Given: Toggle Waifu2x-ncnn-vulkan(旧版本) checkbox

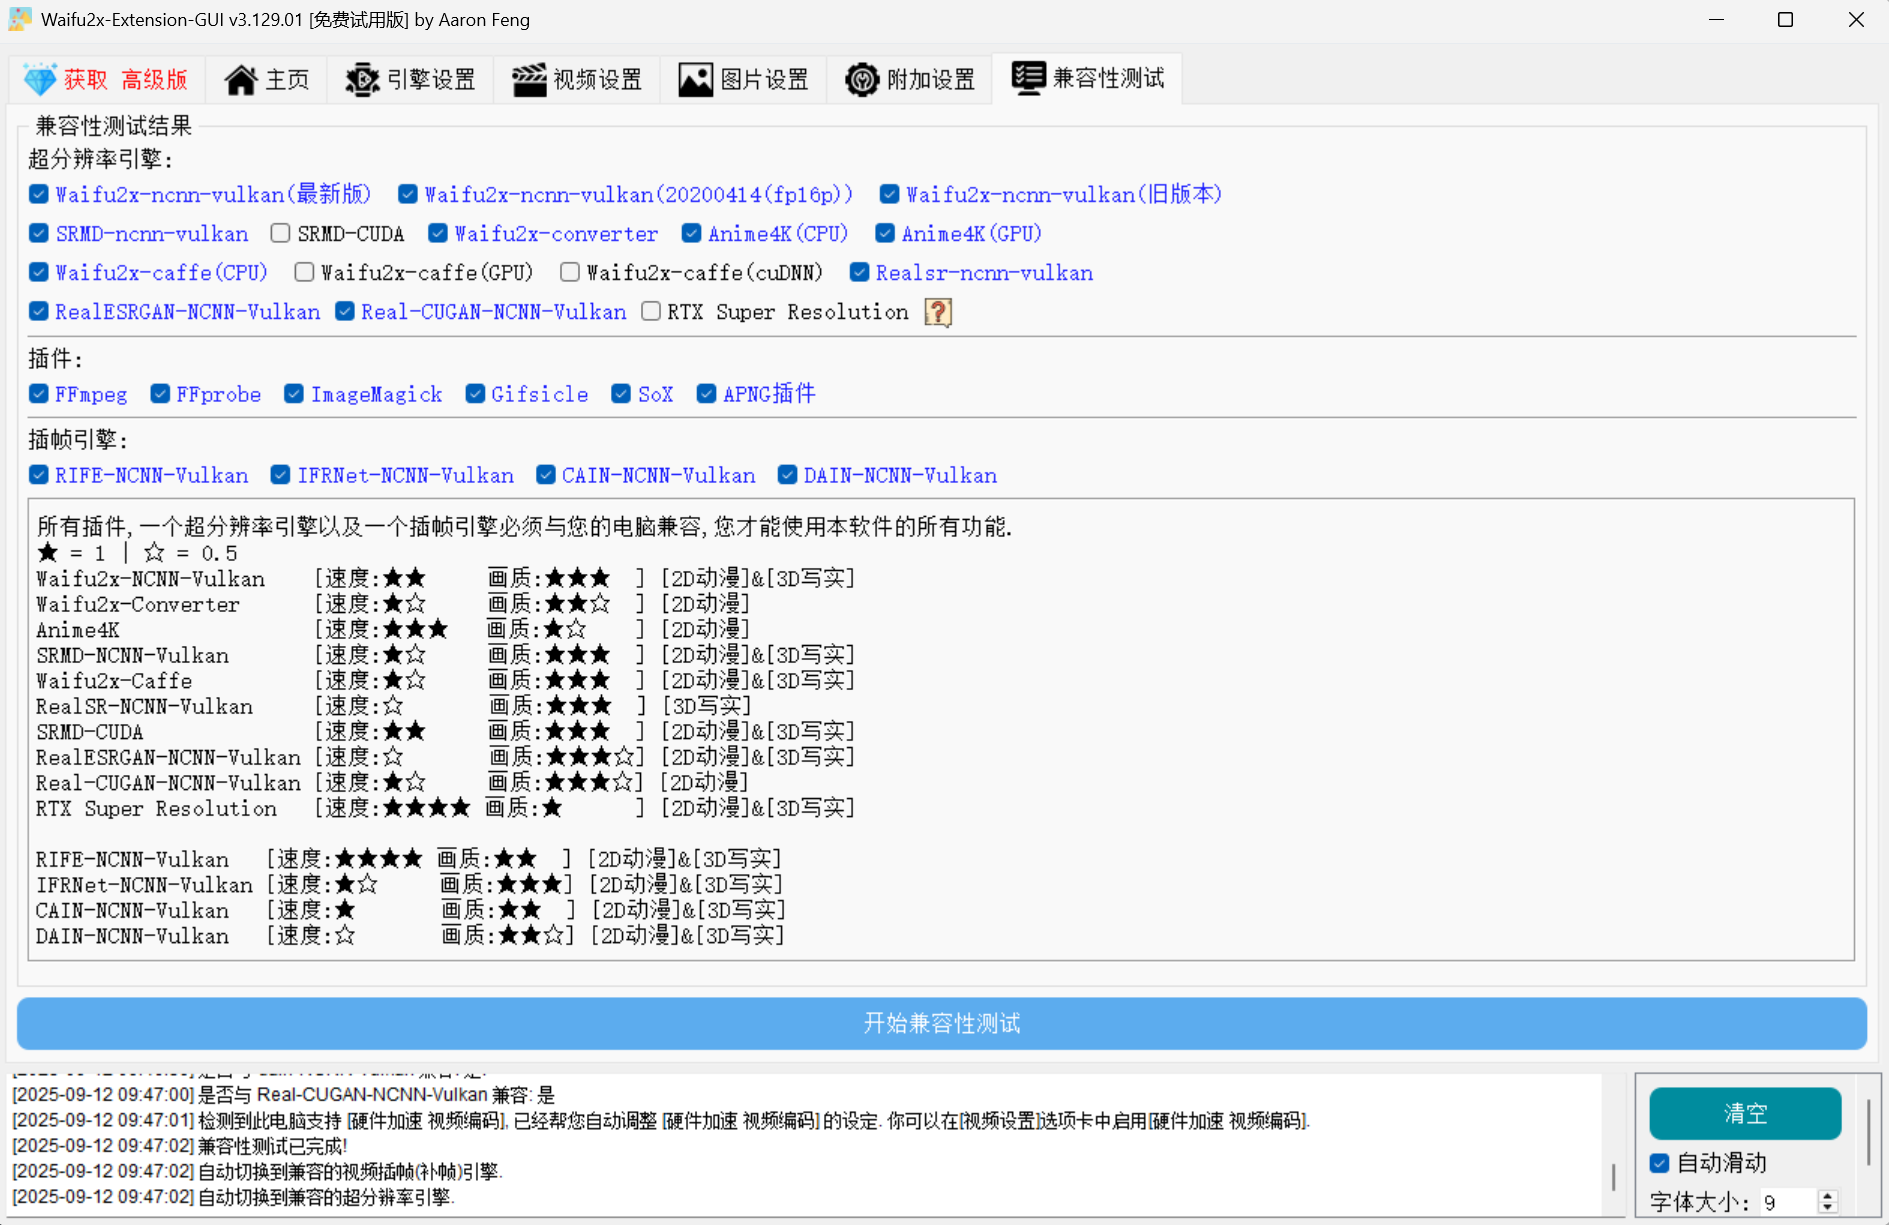Looking at the screenshot, I should [x=889, y=194].
